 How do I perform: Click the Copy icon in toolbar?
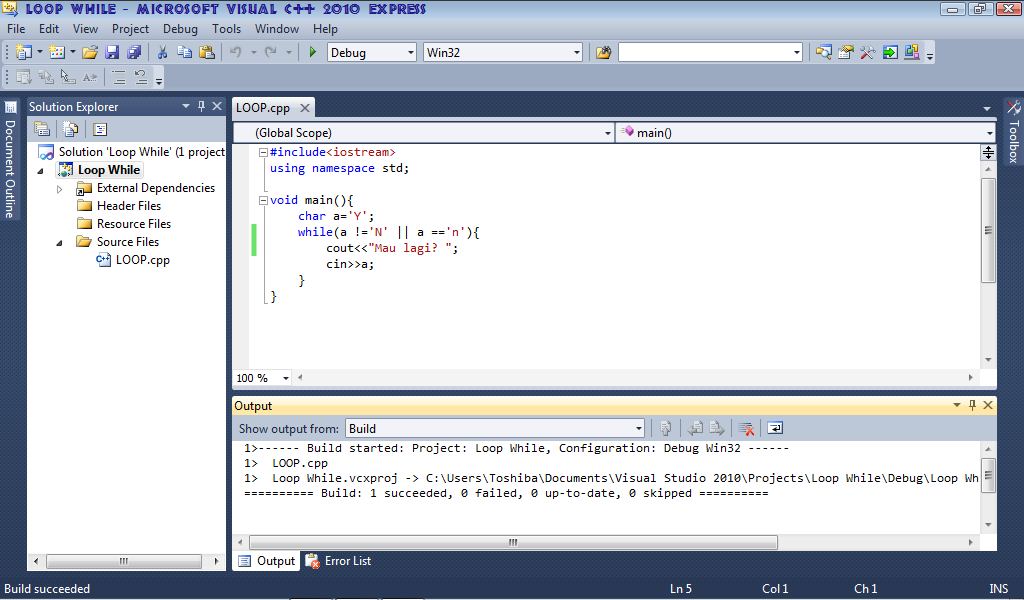tap(185, 52)
